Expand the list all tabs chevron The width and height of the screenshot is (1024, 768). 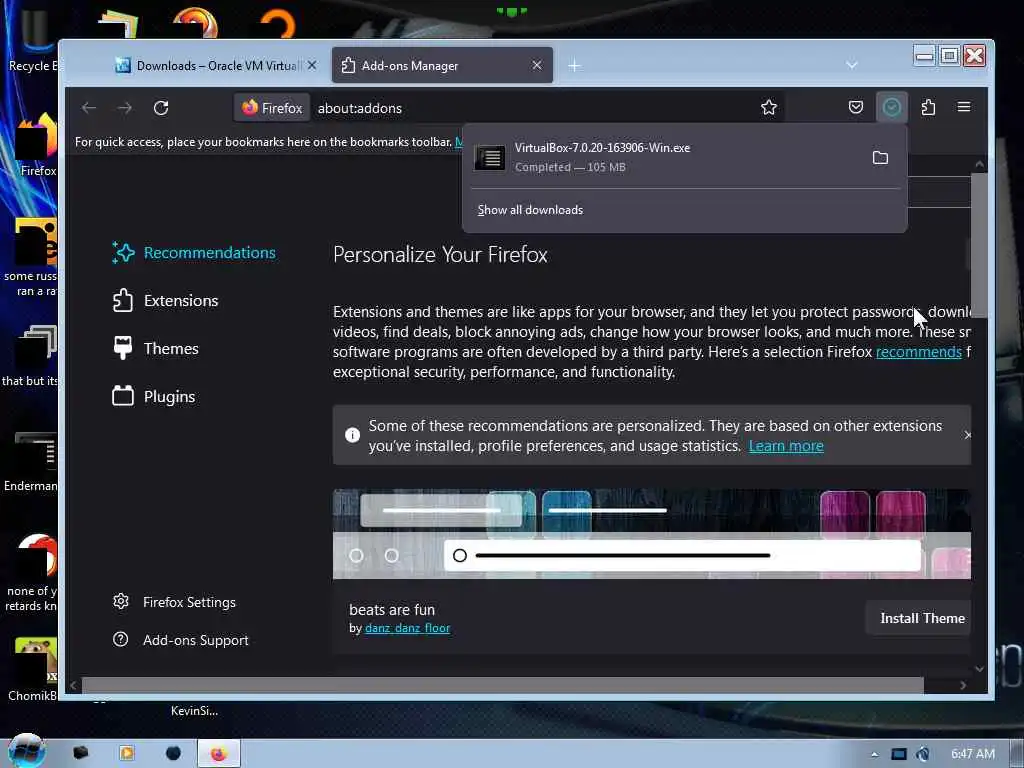click(x=852, y=65)
